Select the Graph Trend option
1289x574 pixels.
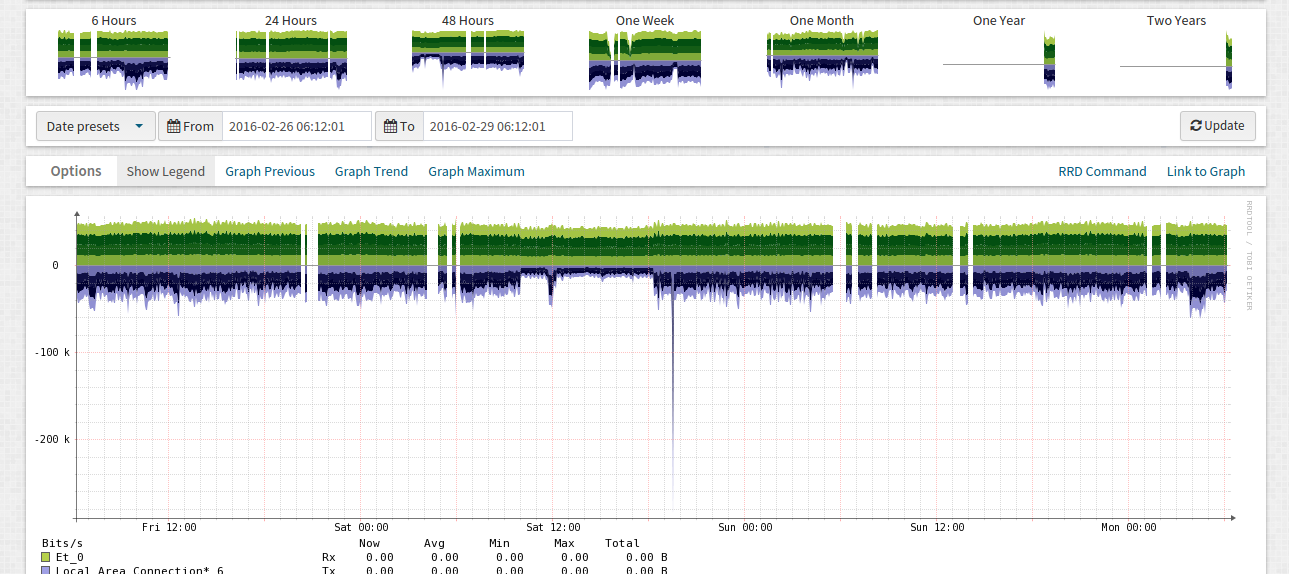(x=371, y=171)
